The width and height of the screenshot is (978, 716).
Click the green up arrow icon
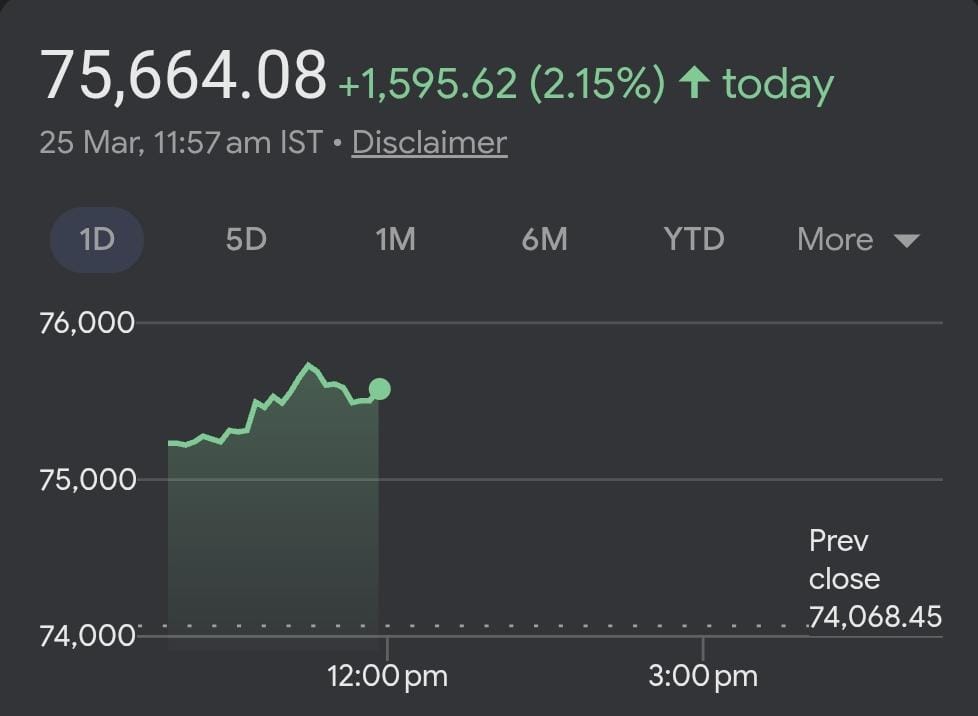click(694, 84)
